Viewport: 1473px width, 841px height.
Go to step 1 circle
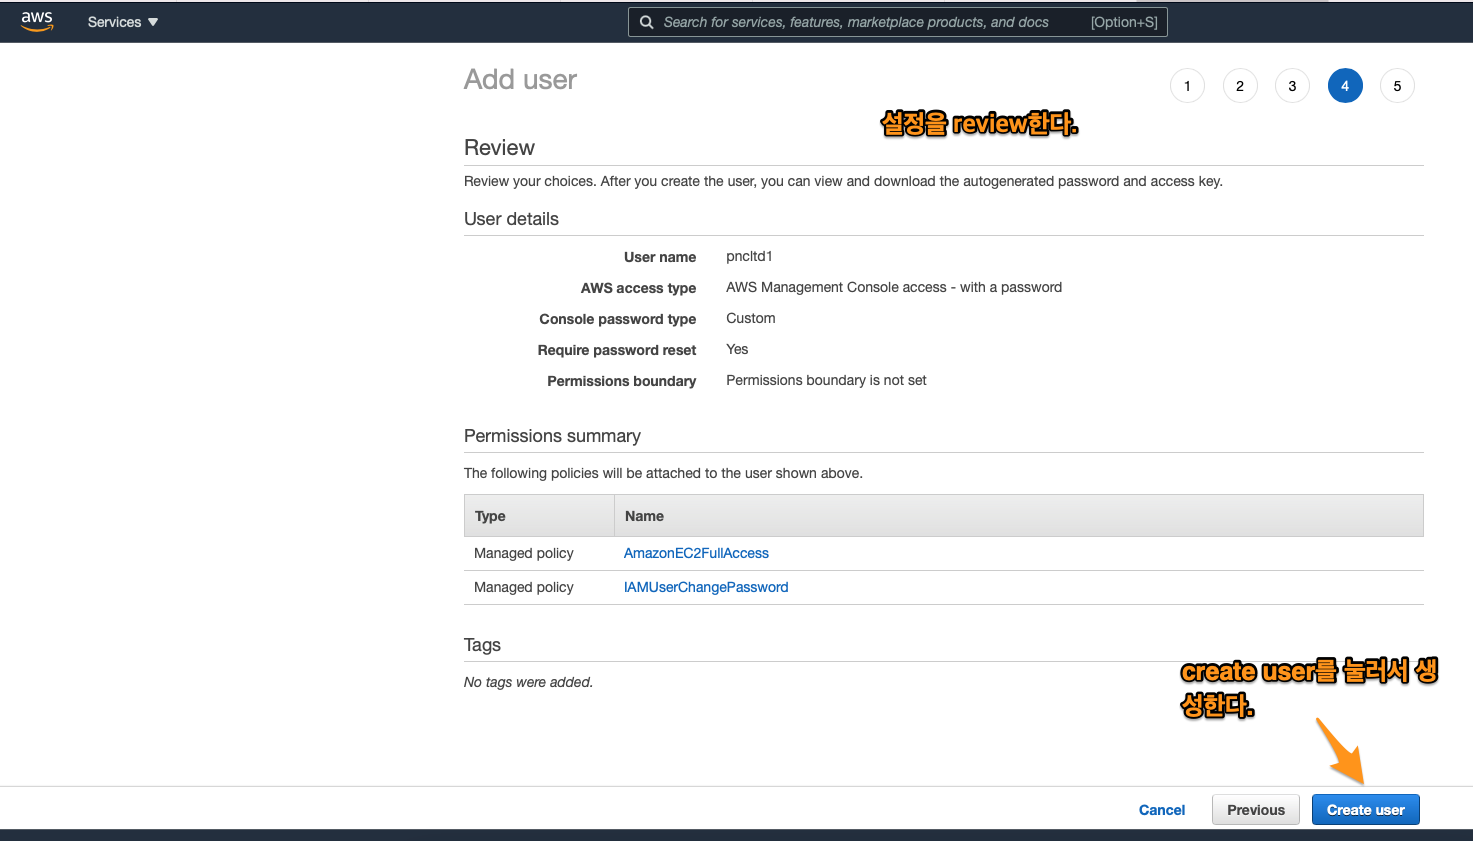click(x=1187, y=86)
